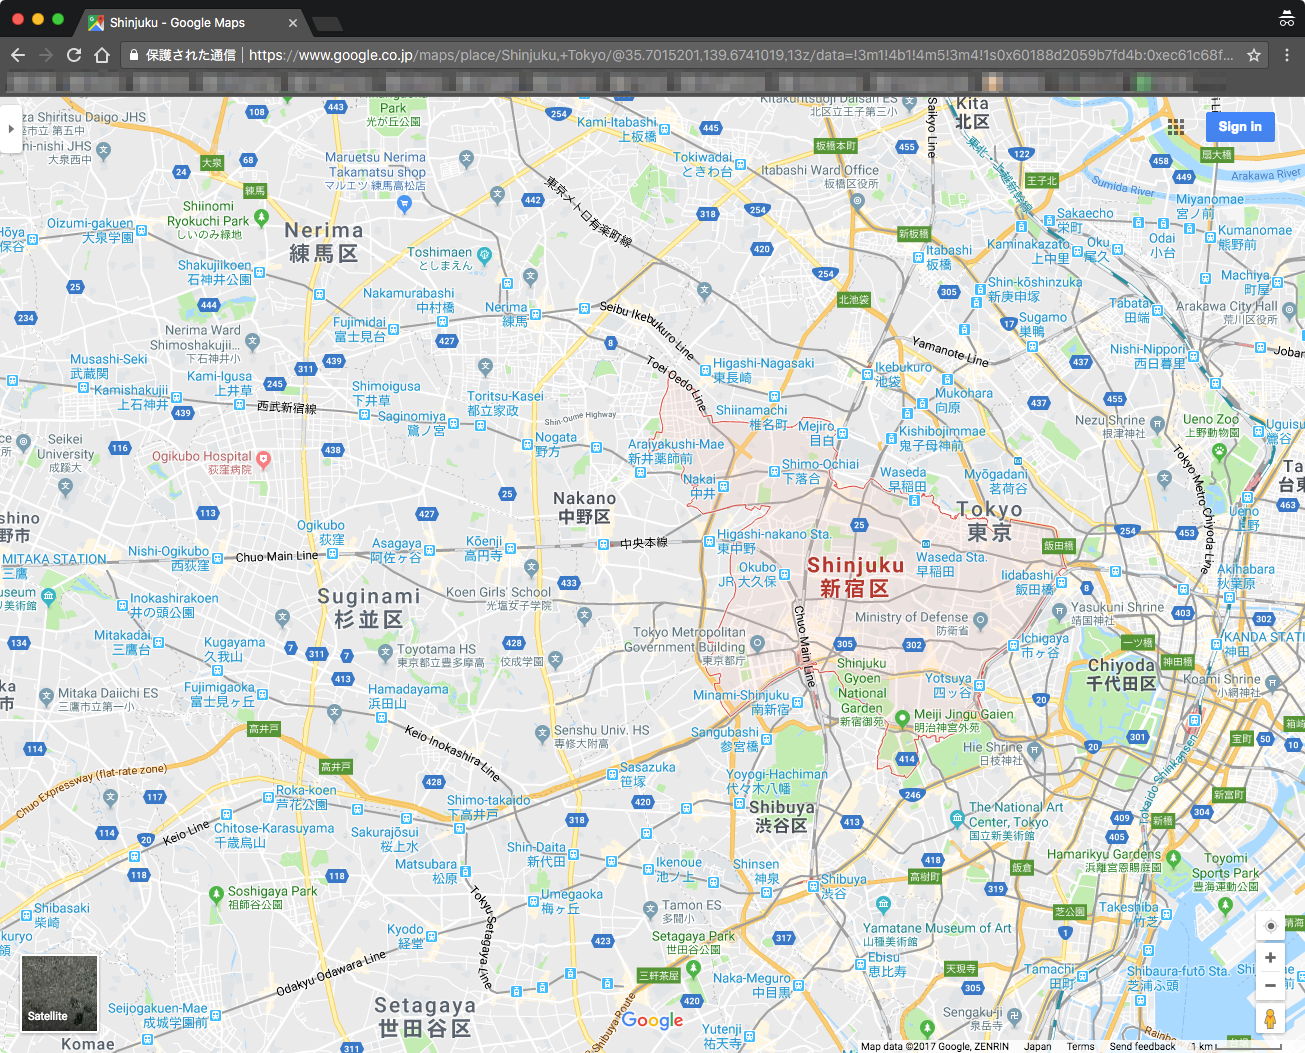Bookmark this page with the star
Viewport: 1305px width, 1053px height.
(1254, 55)
